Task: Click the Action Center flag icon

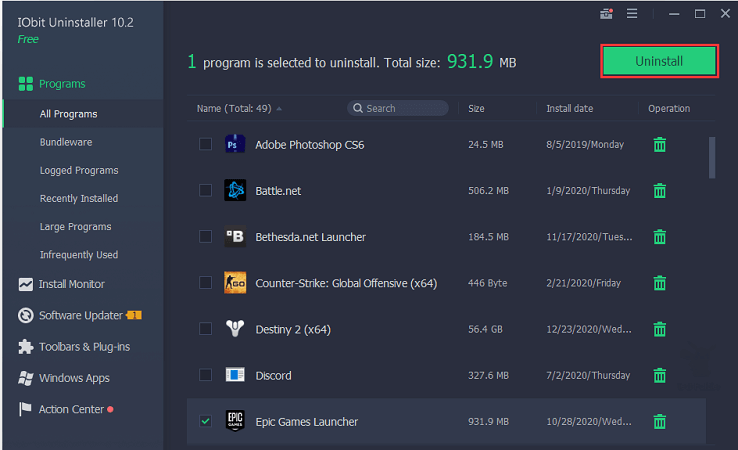Action: point(24,409)
